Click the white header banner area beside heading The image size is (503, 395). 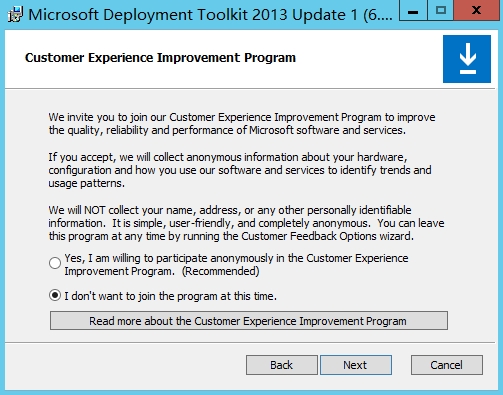coord(368,58)
